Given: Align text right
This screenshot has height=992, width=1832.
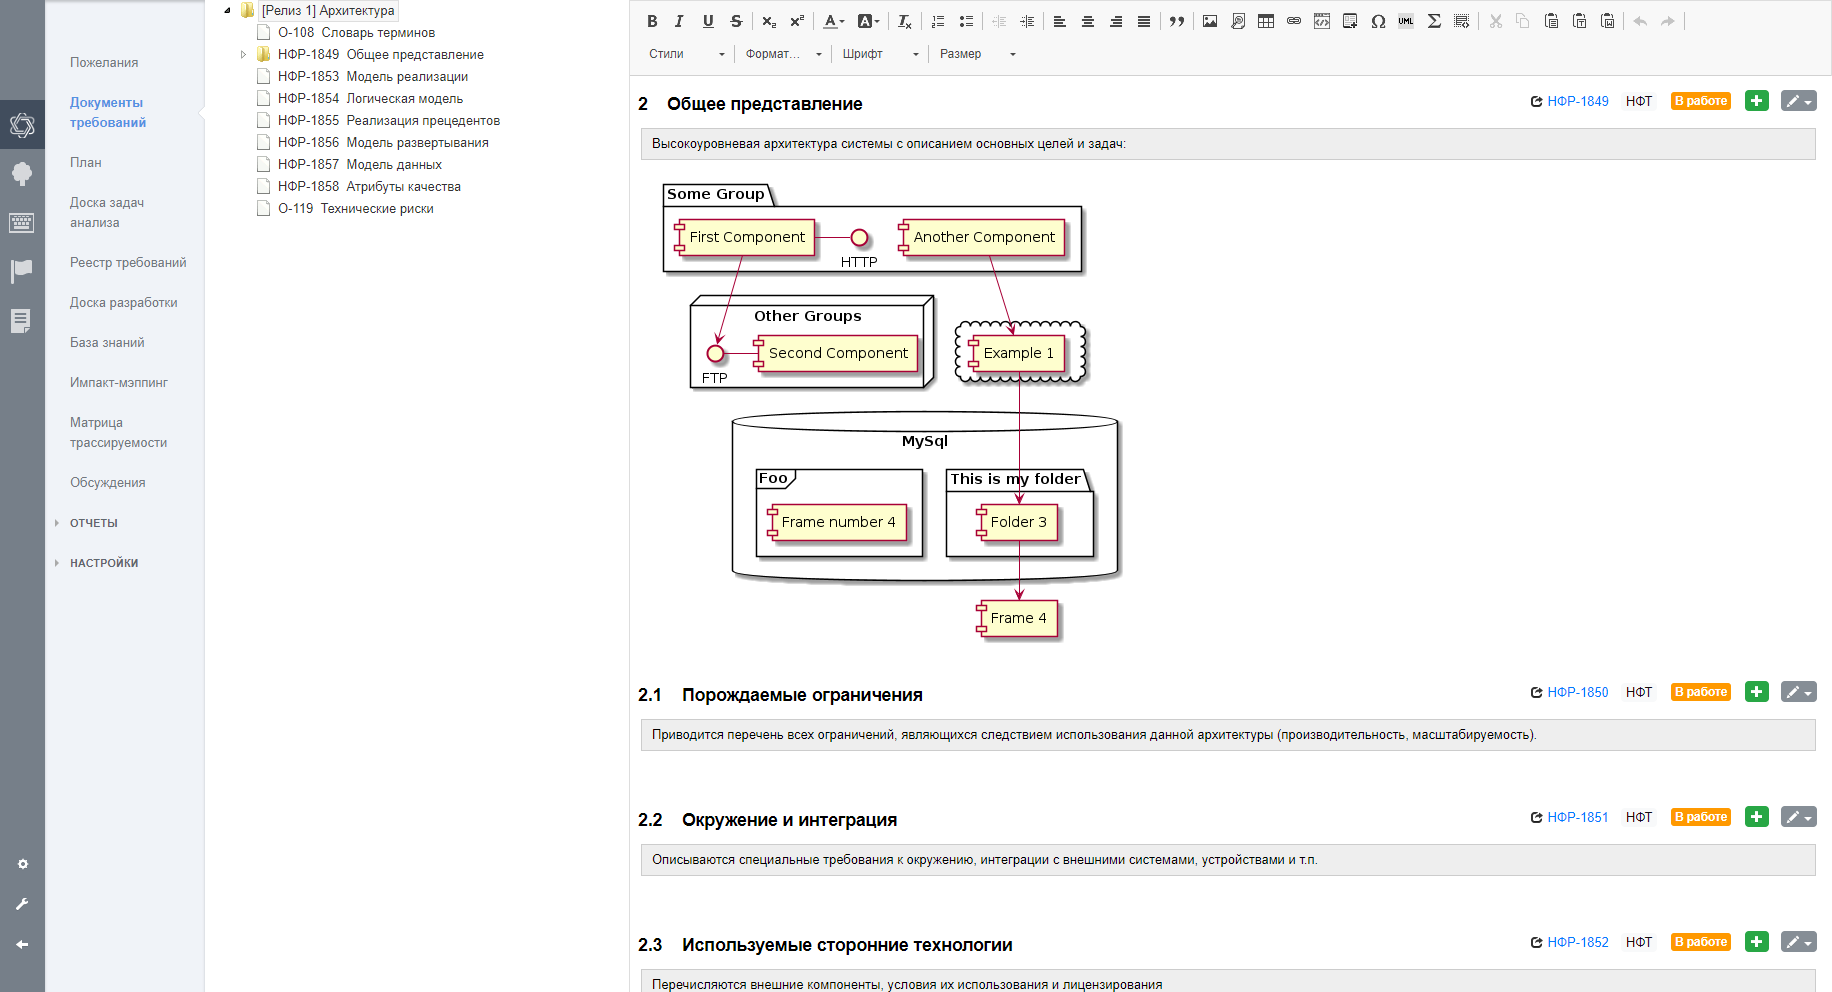Looking at the screenshot, I should (x=1116, y=21).
